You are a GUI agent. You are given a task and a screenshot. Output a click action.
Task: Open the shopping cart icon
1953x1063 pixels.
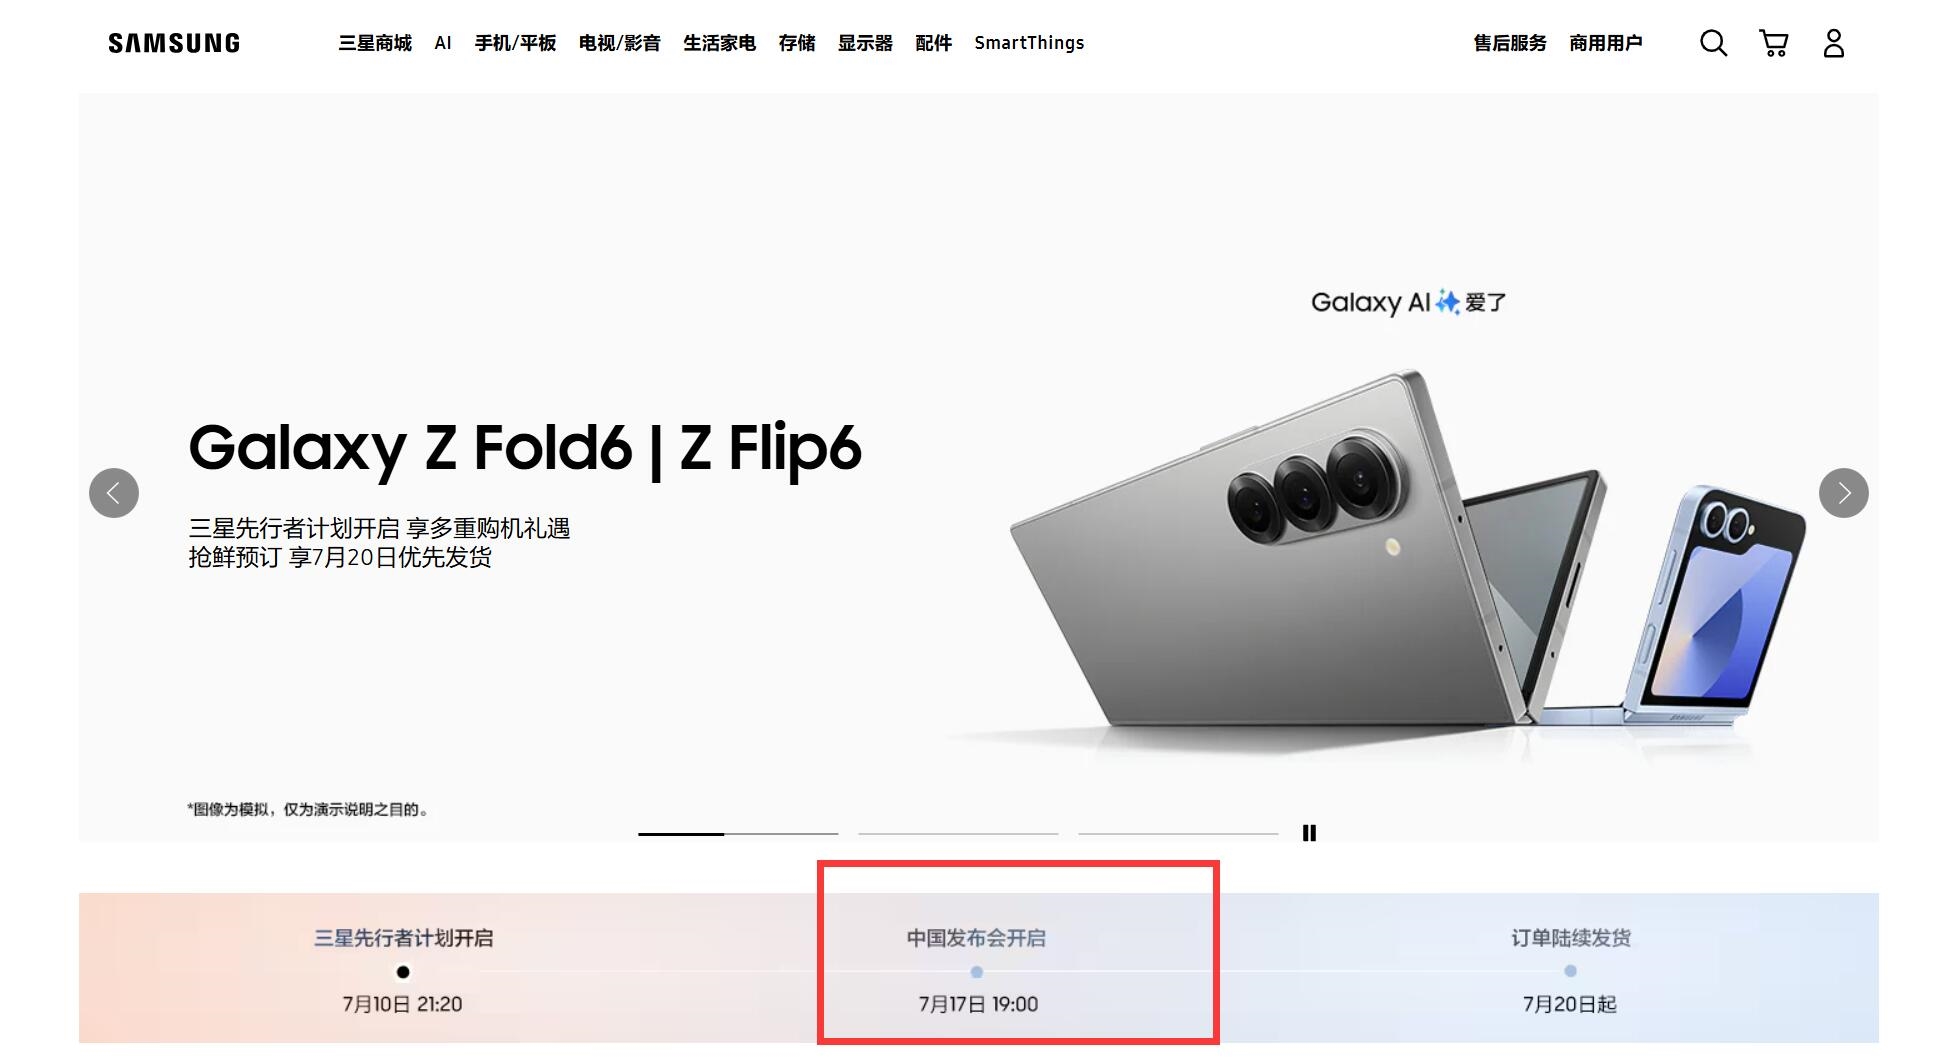(1773, 43)
